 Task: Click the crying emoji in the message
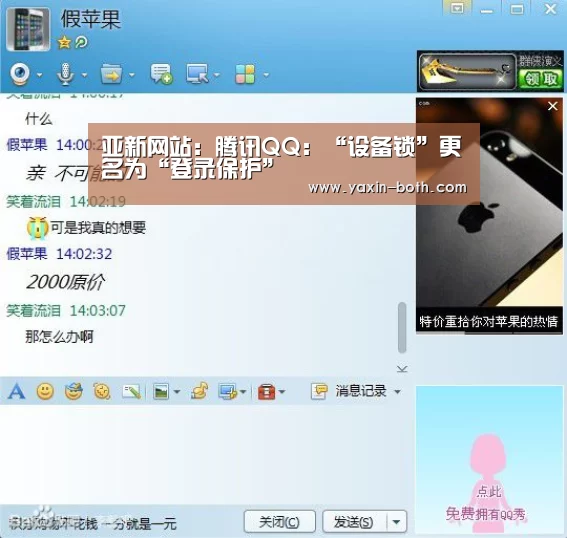pos(38,228)
